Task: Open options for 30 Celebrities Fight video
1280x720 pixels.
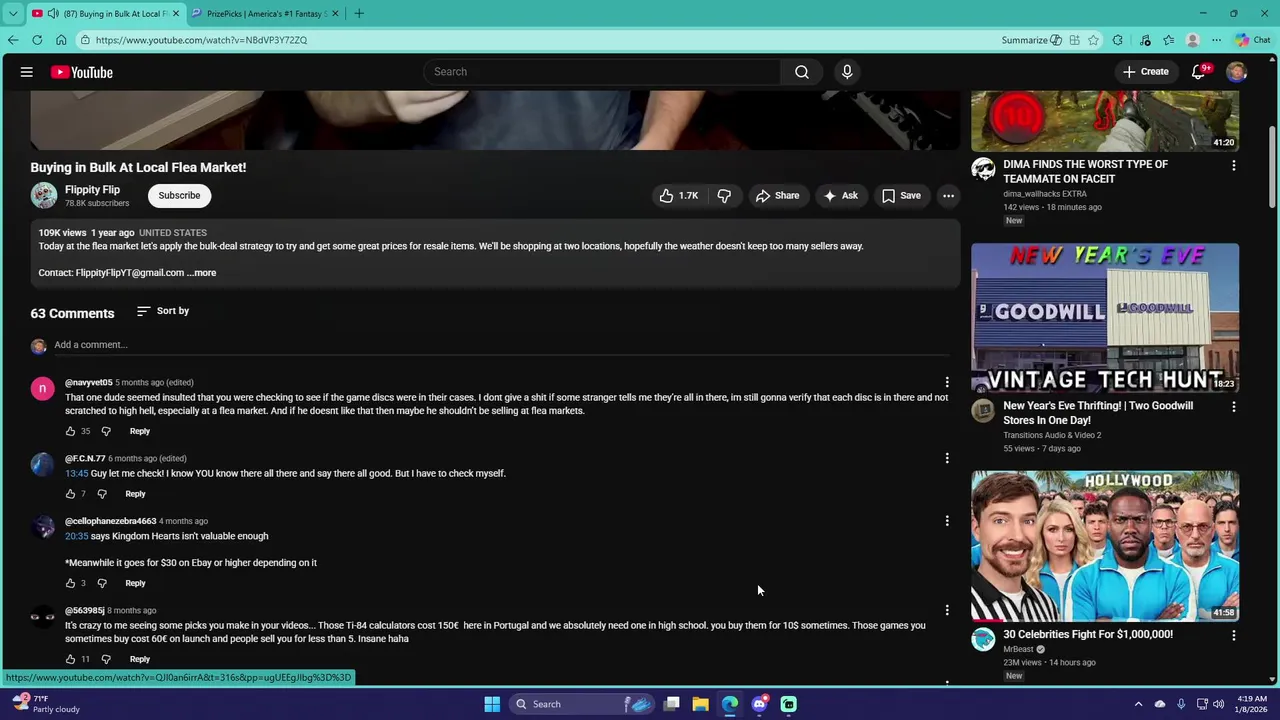Action: tap(1233, 635)
